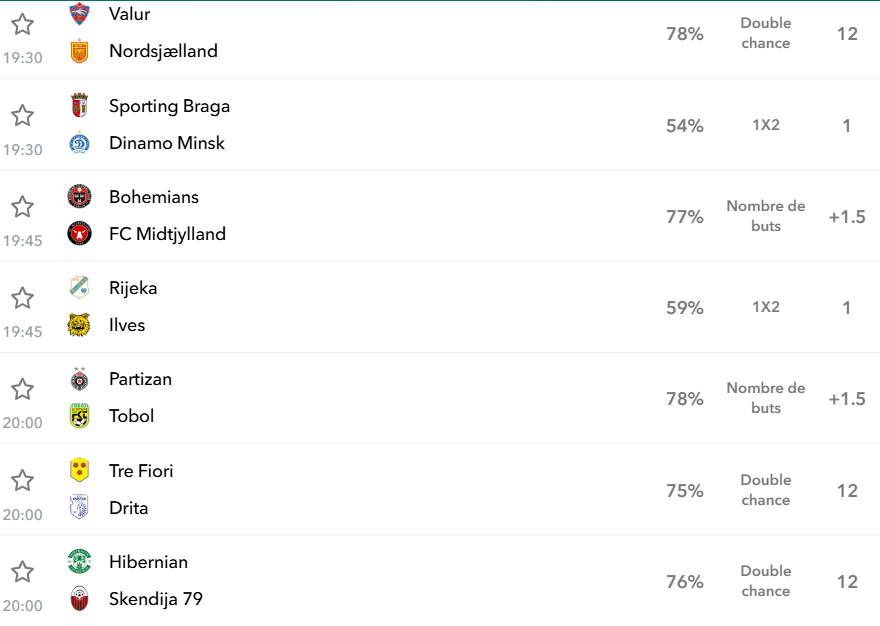Click the FC Midtjylland wolf logo

point(79,234)
